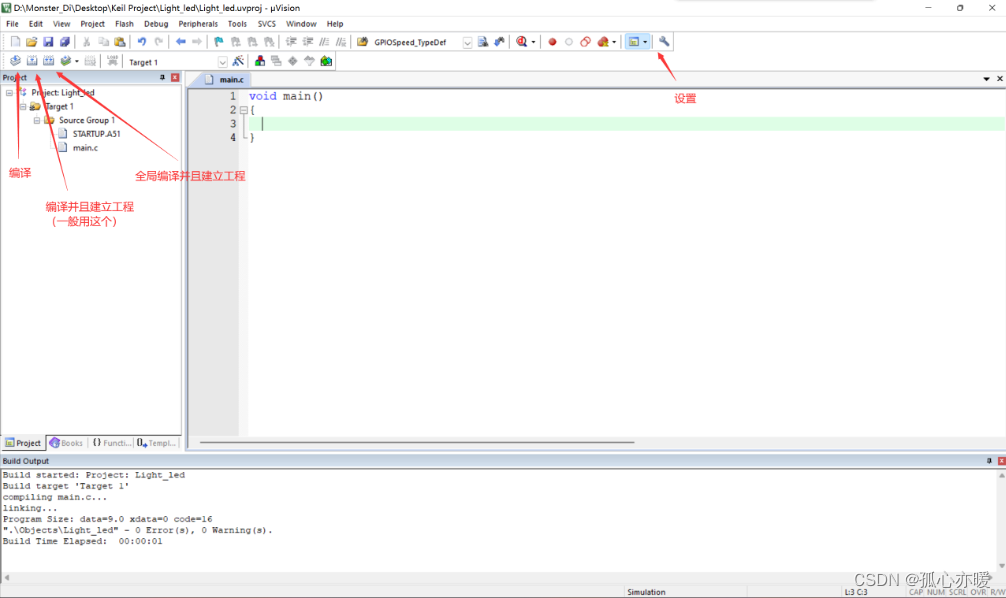This screenshot has height=598, width=1006.
Task: Open the File menu
Action: (12, 24)
